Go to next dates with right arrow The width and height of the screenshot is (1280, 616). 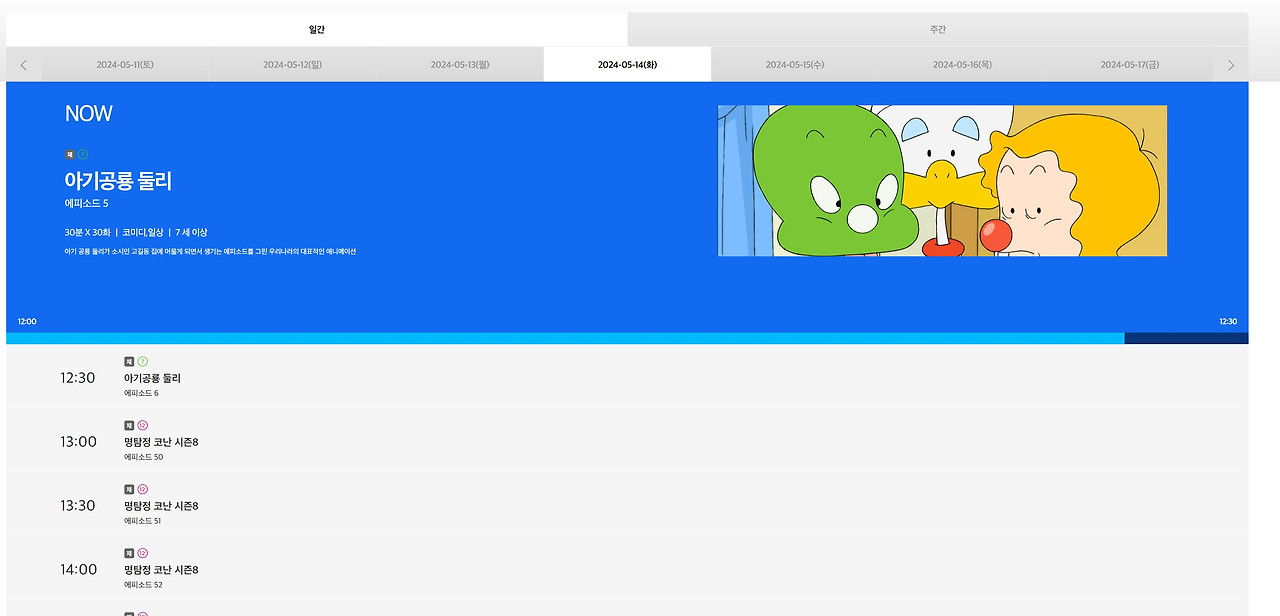1231,65
